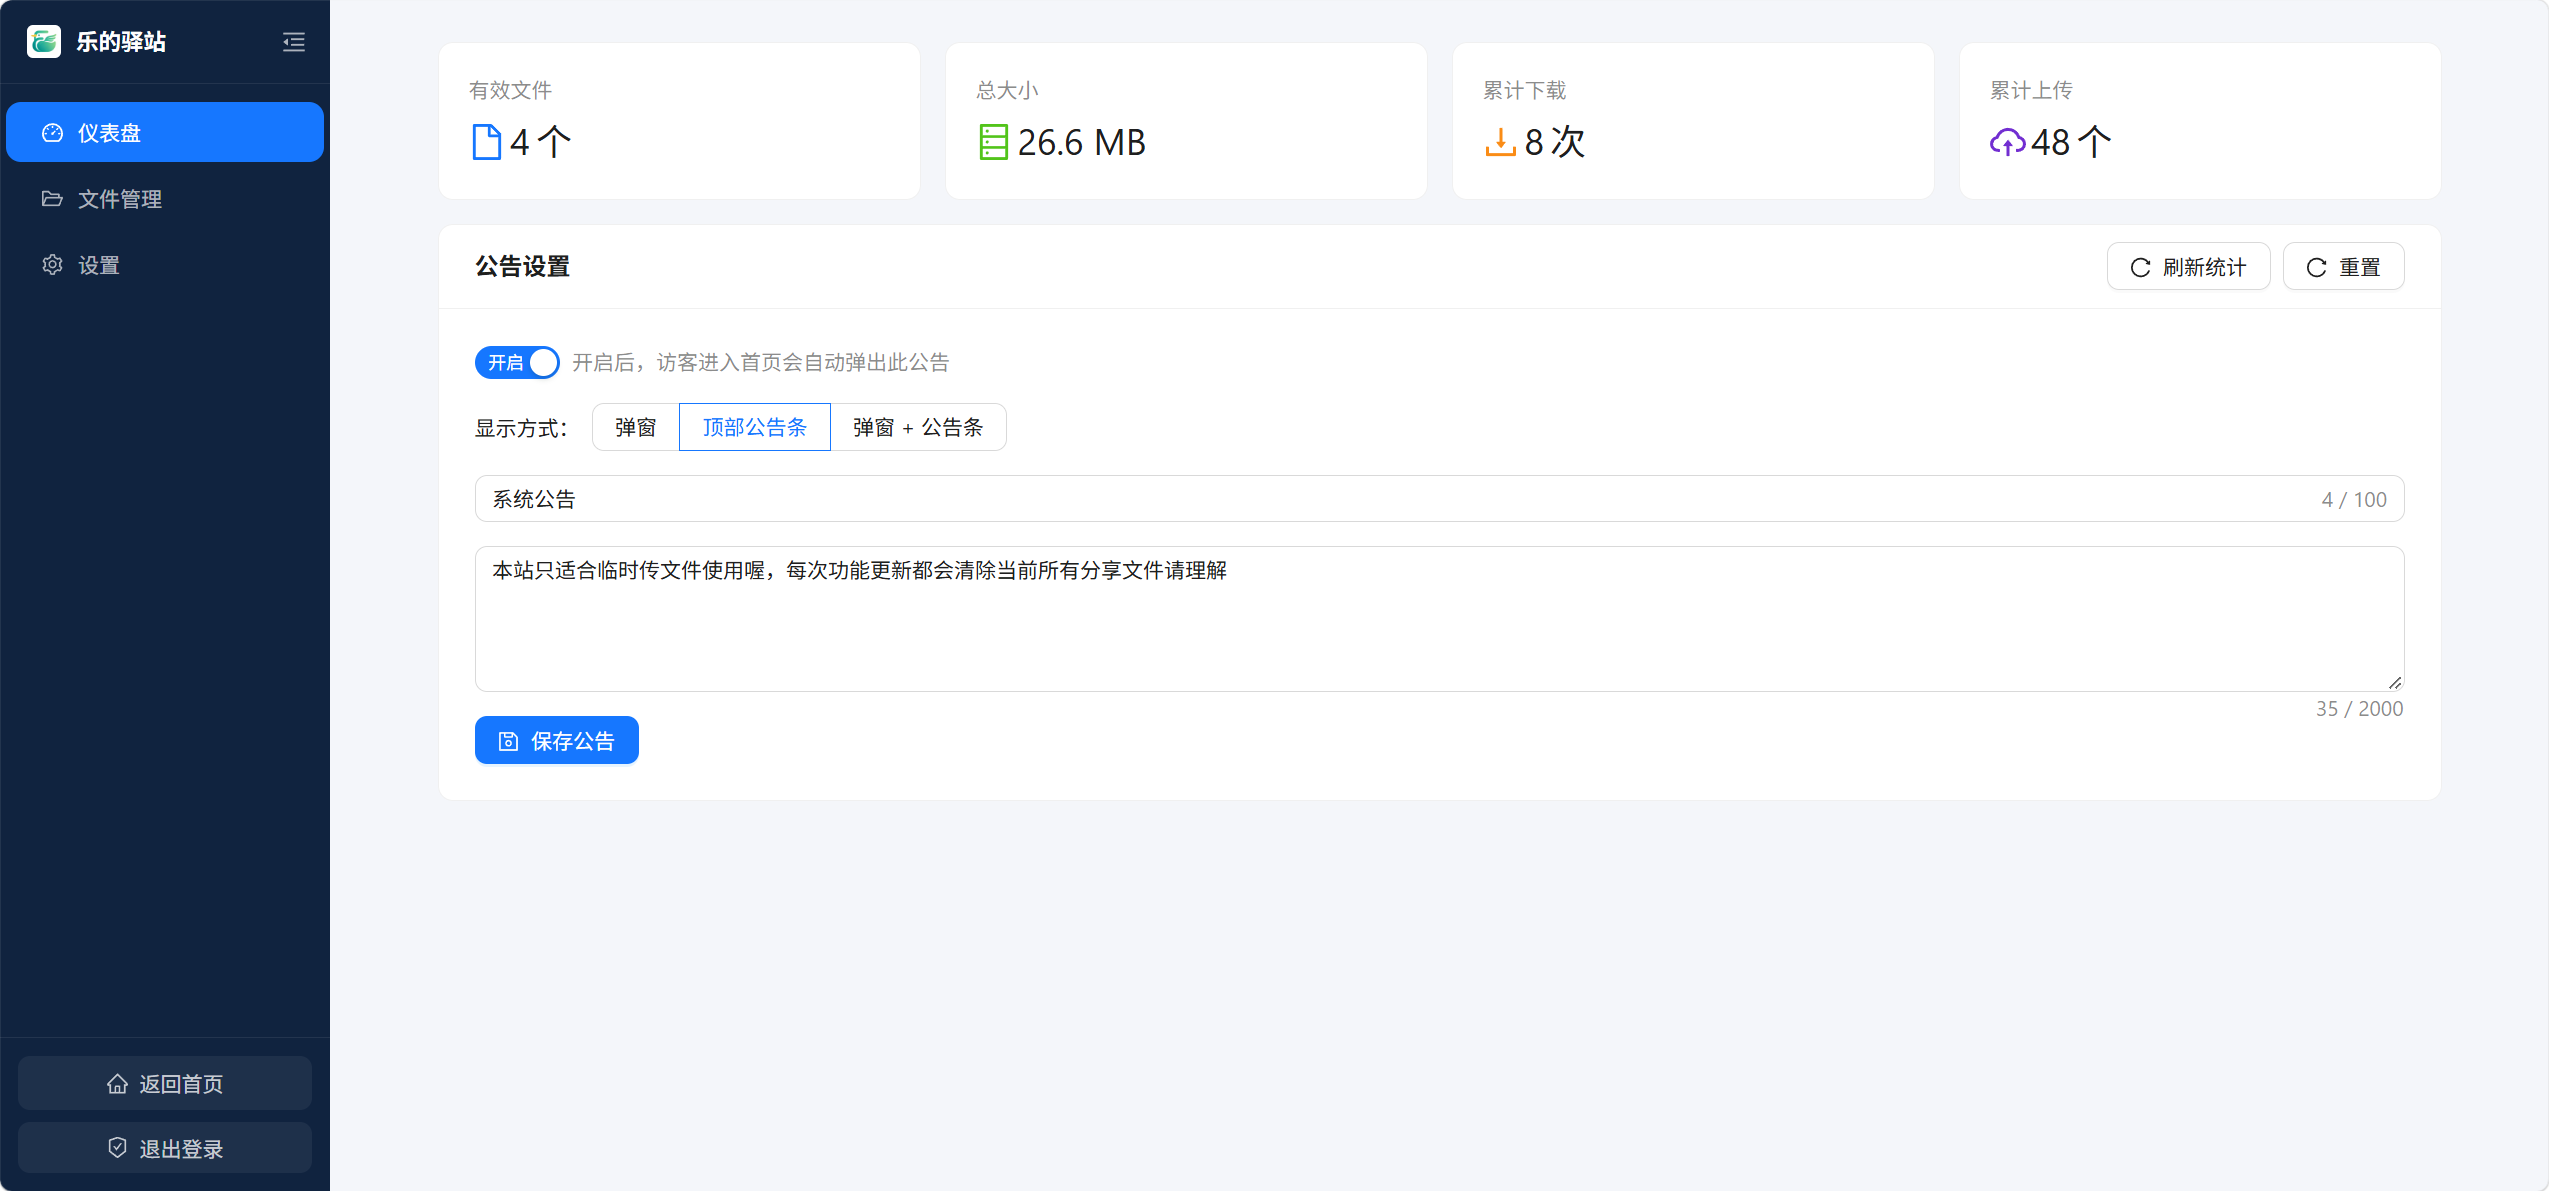
Task: Click the 有效文件 card label
Action: click(x=510, y=90)
